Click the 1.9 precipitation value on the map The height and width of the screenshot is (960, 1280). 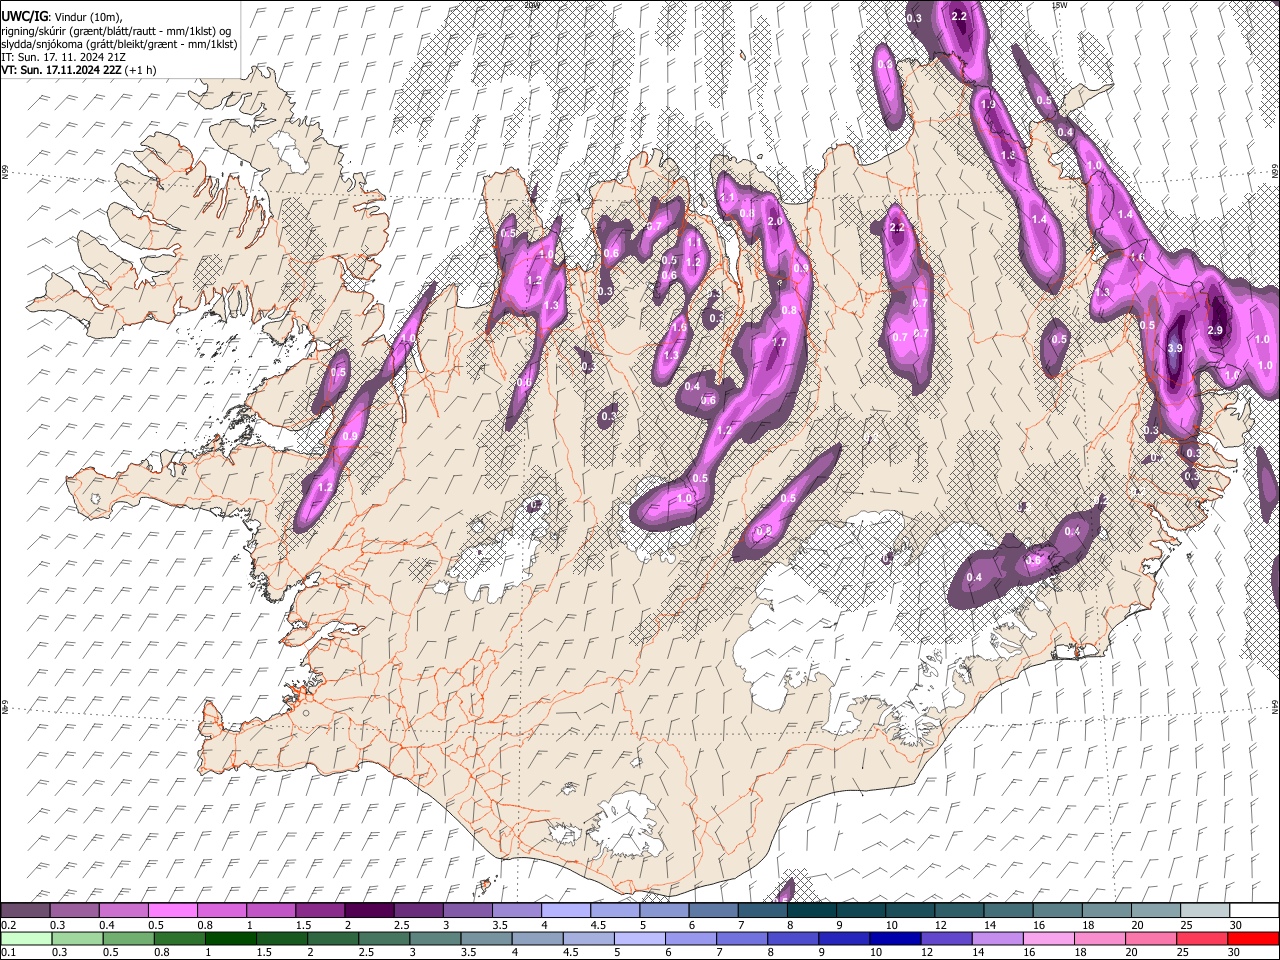tap(989, 105)
